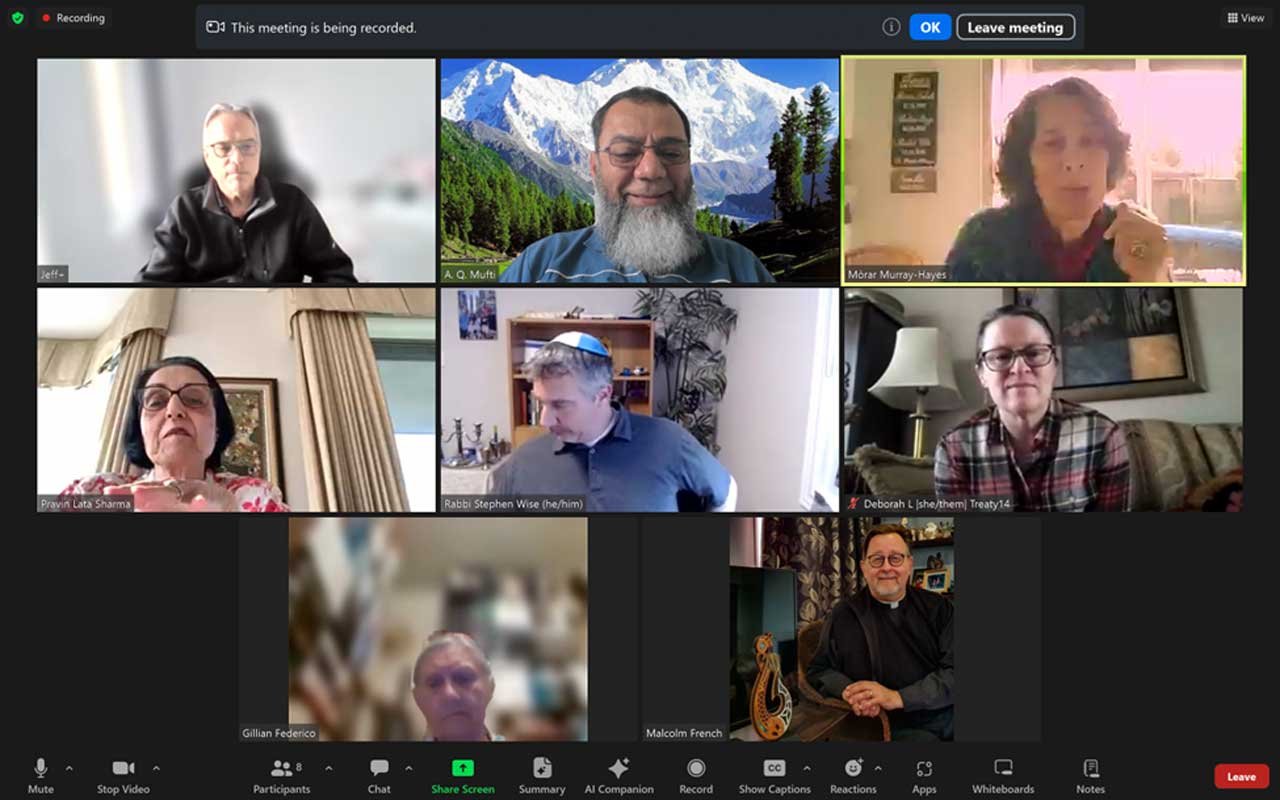The width and height of the screenshot is (1280, 800).
Task: Dismiss recording notice with OK
Action: [930, 27]
